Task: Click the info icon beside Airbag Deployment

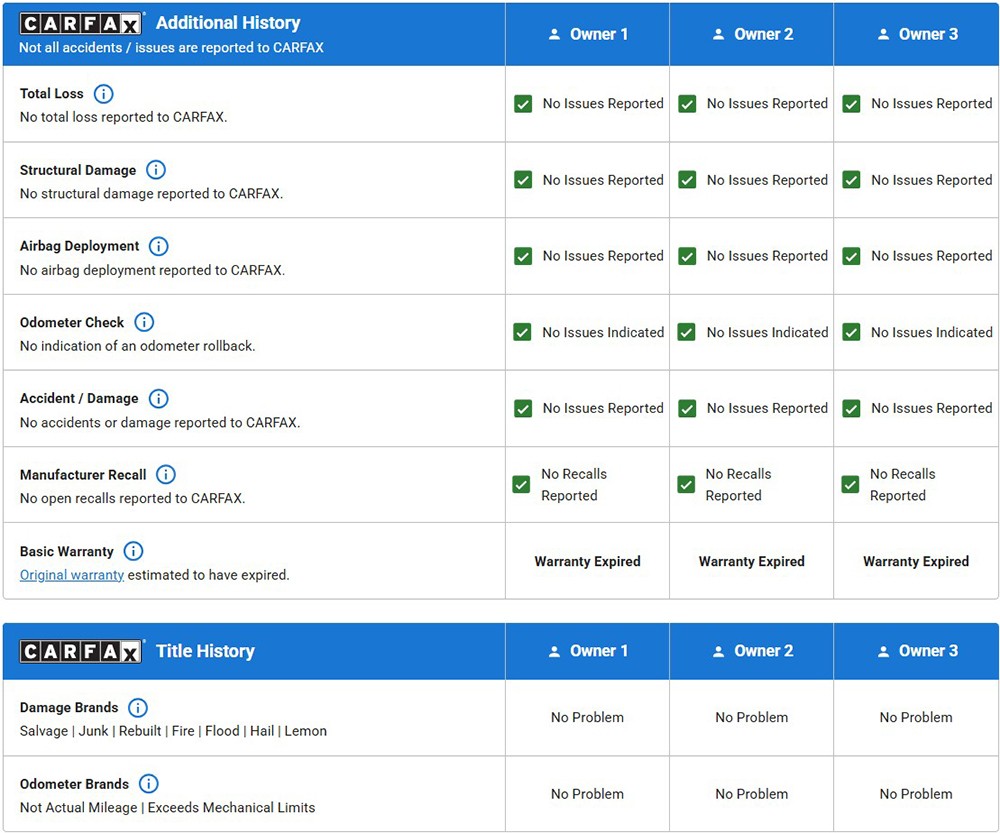Action: (159, 246)
